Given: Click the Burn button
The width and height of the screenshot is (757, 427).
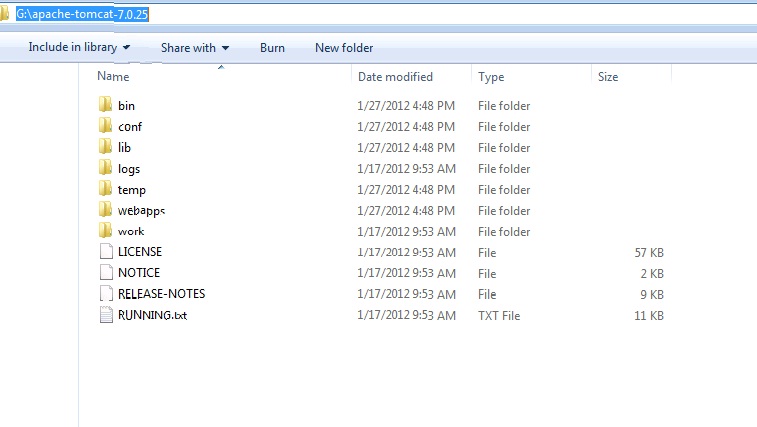Looking at the screenshot, I should (x=272, y=48).
